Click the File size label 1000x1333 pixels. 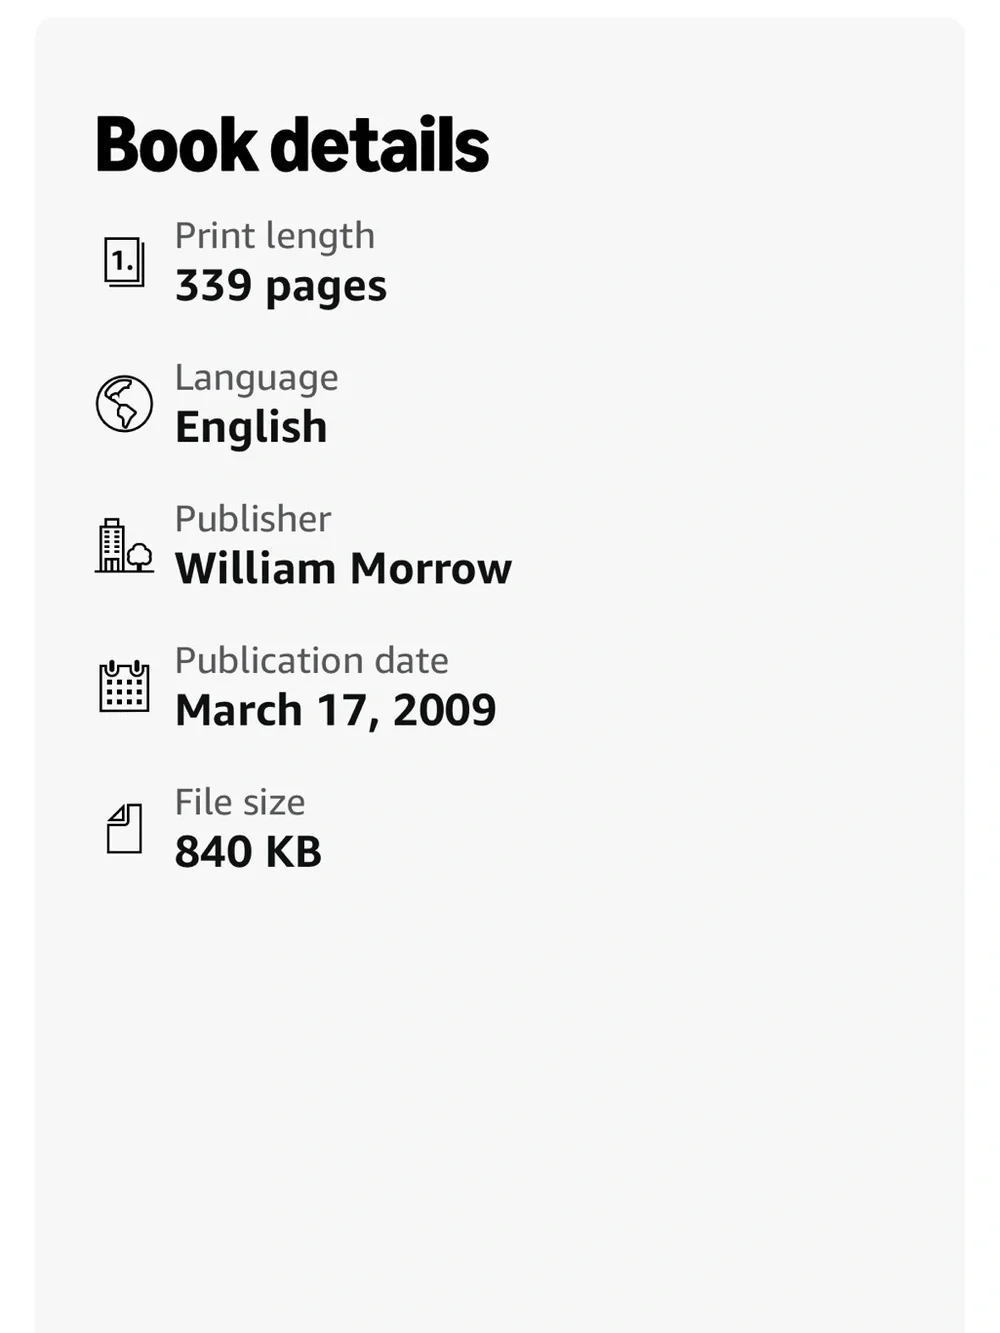[240, 803]
